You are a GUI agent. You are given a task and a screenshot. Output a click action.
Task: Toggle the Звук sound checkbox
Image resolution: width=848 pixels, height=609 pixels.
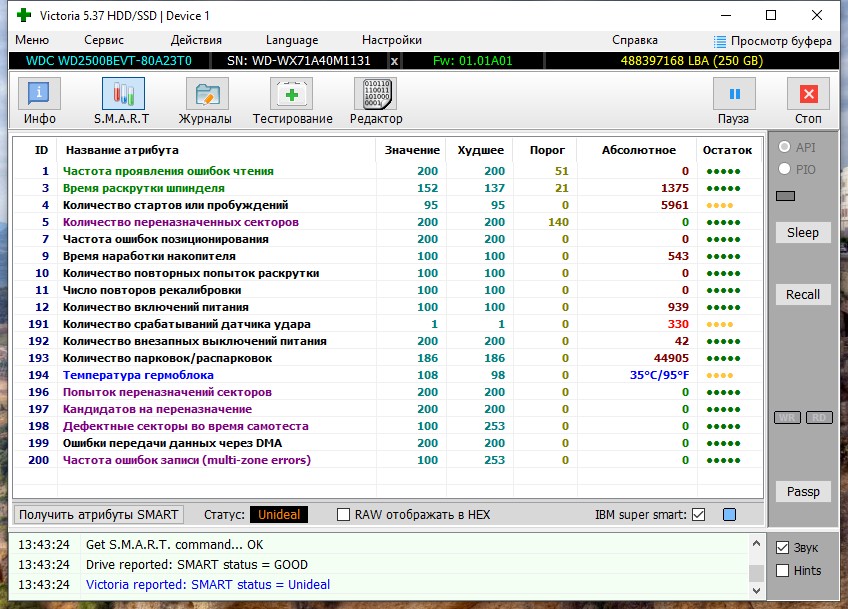(782, 547)
